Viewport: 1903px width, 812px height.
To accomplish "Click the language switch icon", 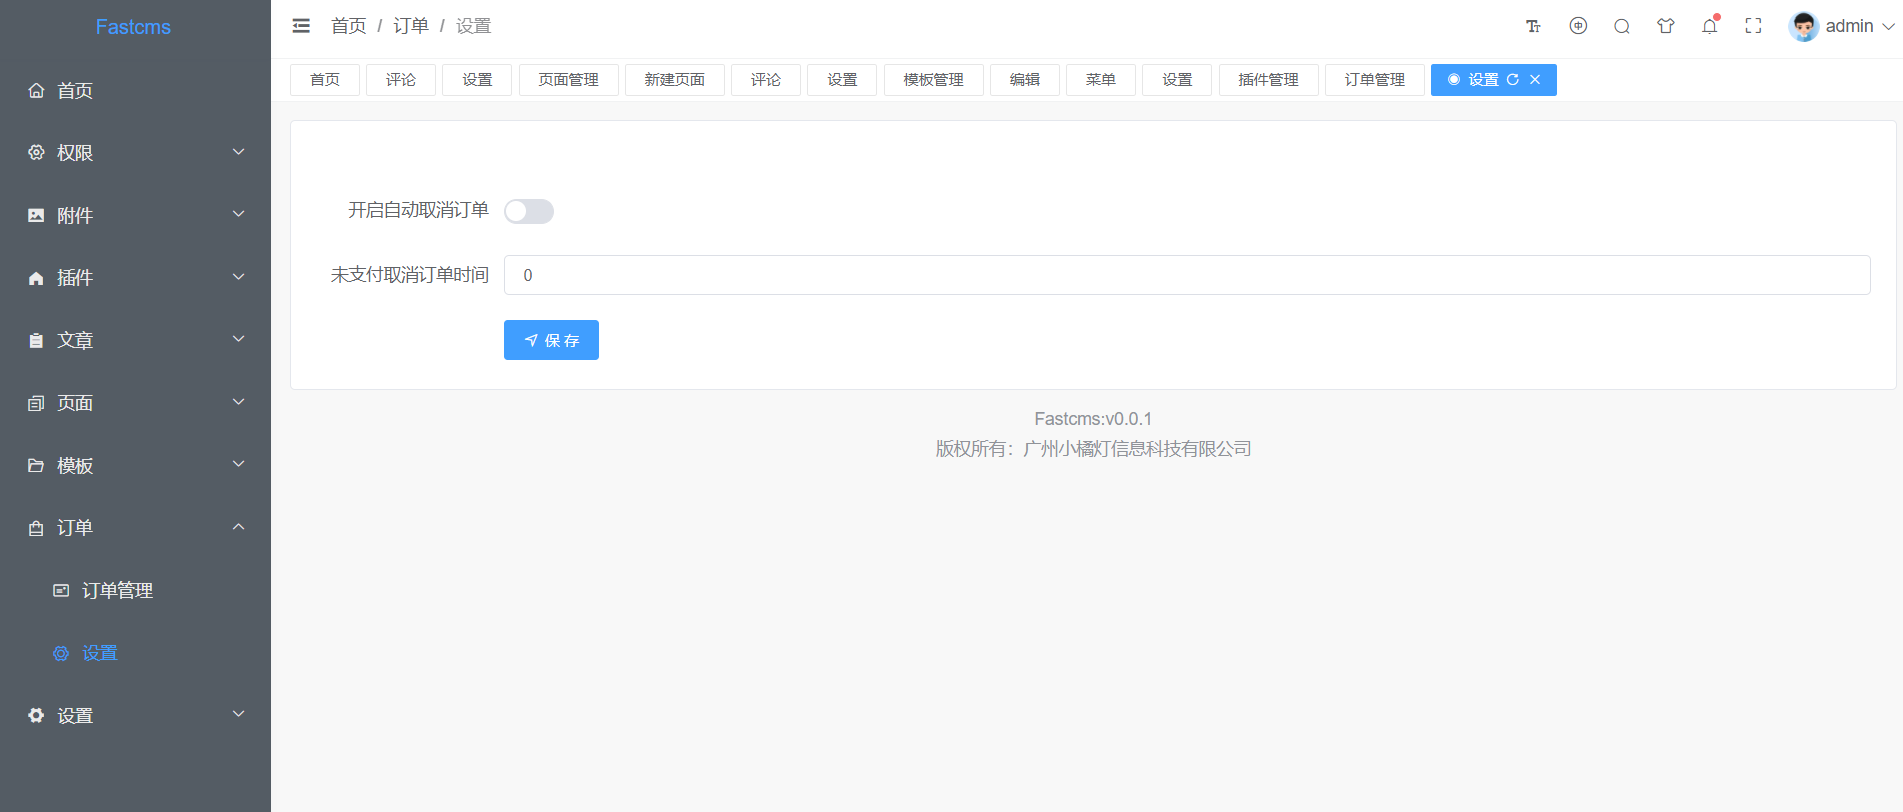I will (1578, 26).
